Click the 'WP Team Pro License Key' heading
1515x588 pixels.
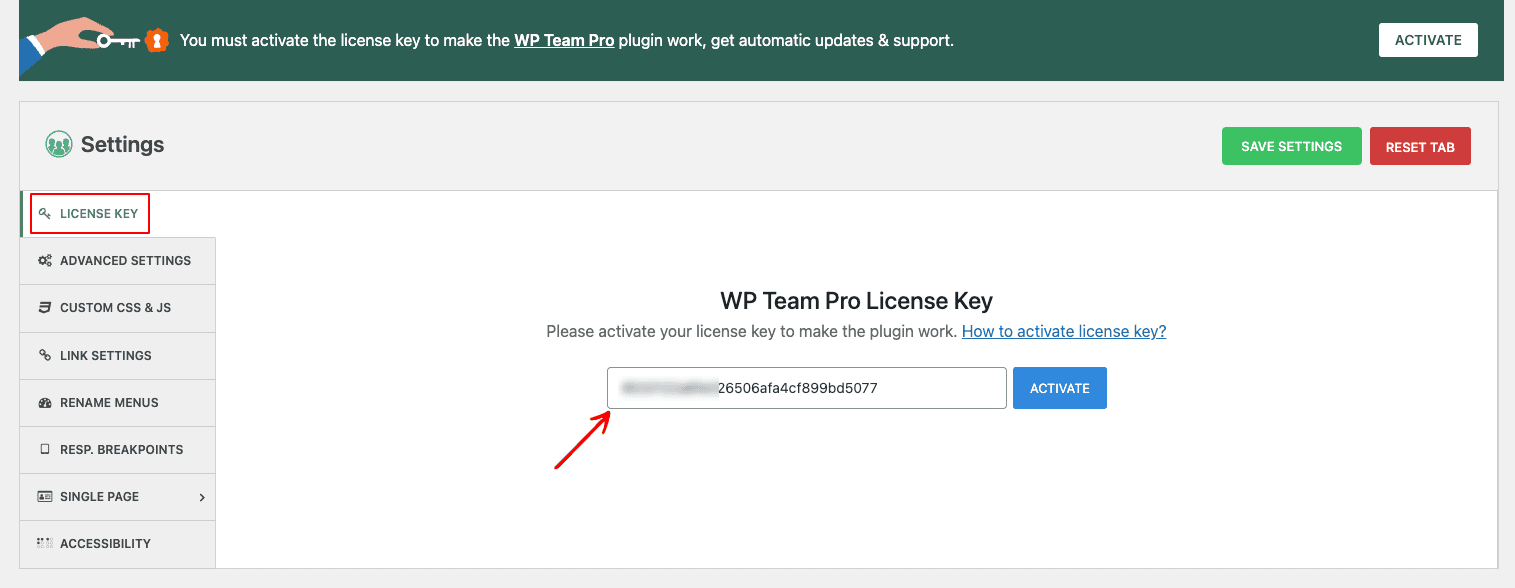click(x=856, y=301)
